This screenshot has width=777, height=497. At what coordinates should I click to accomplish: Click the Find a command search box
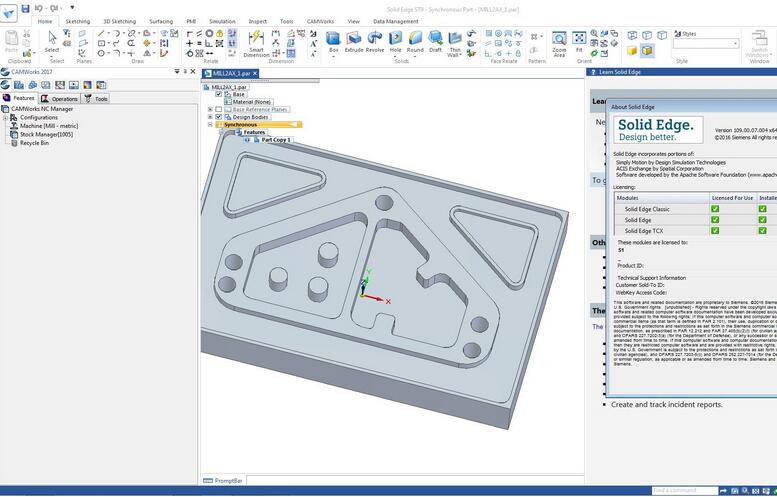coord(684,491)
